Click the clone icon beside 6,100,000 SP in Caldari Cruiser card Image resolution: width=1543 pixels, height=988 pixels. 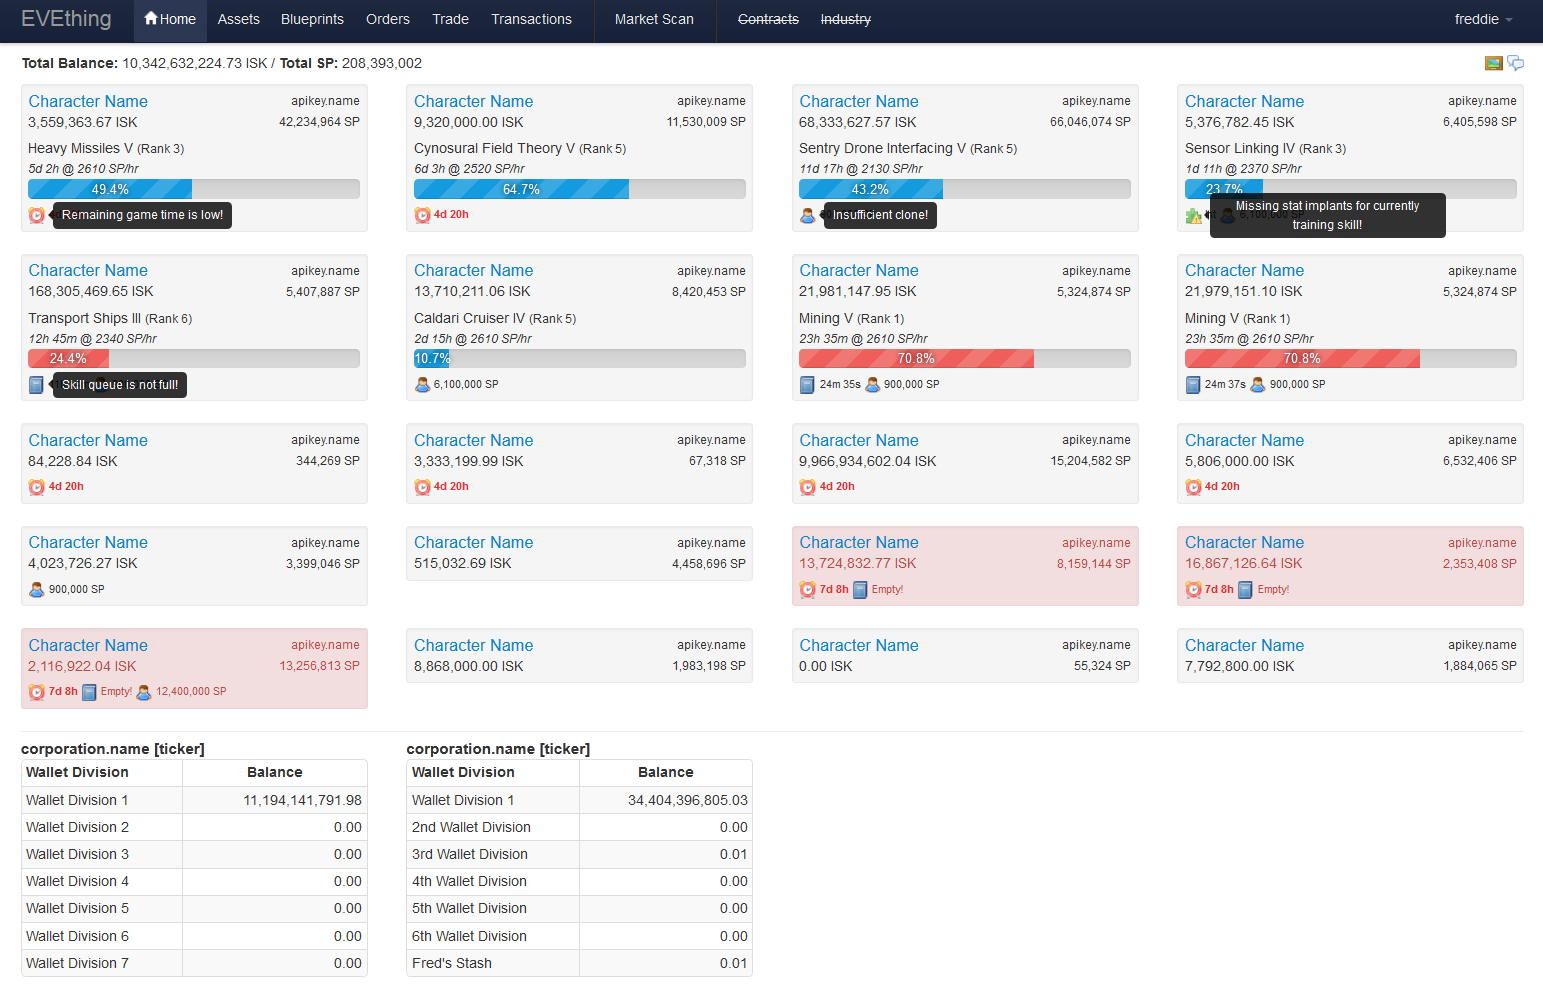click(422, 385)
